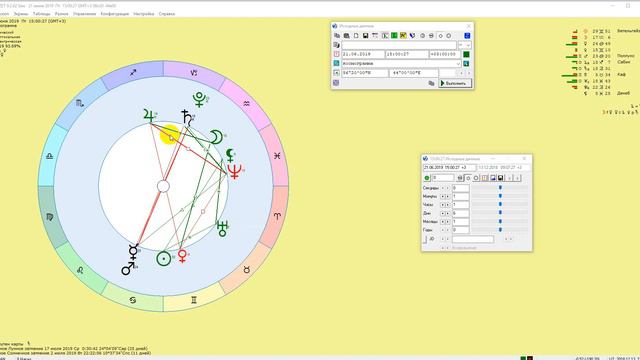The height and width of the screenshot is (360, 640).
Task: Toggle the circle-minus button in the top toolbar
Action: 431,36
